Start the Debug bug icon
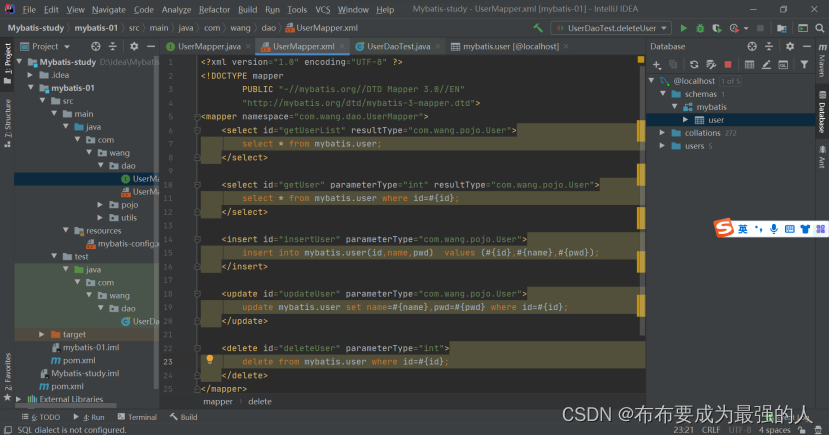Viewport: 830px width, 435px height. pos(700,28)
